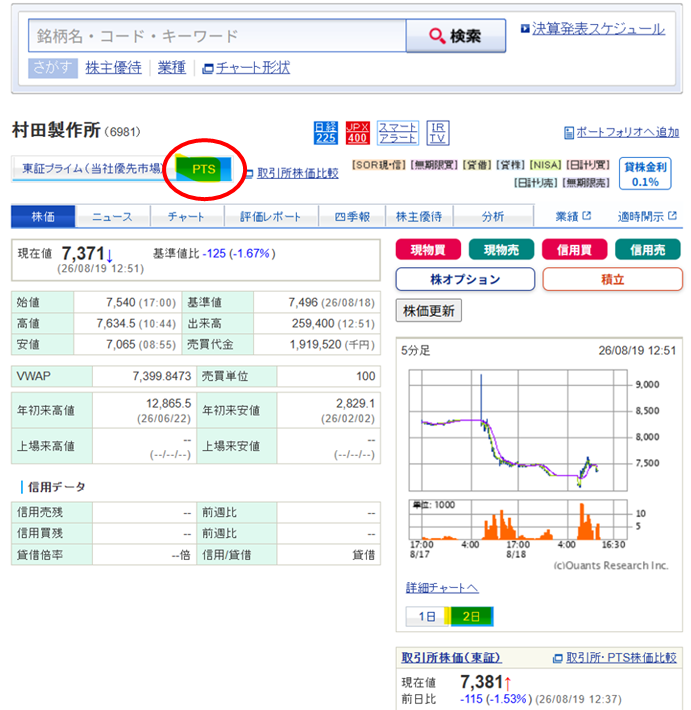Viewport: 691px width, 710px height.
Task: Switch to the チャート tab
Action: coord(186,216)
